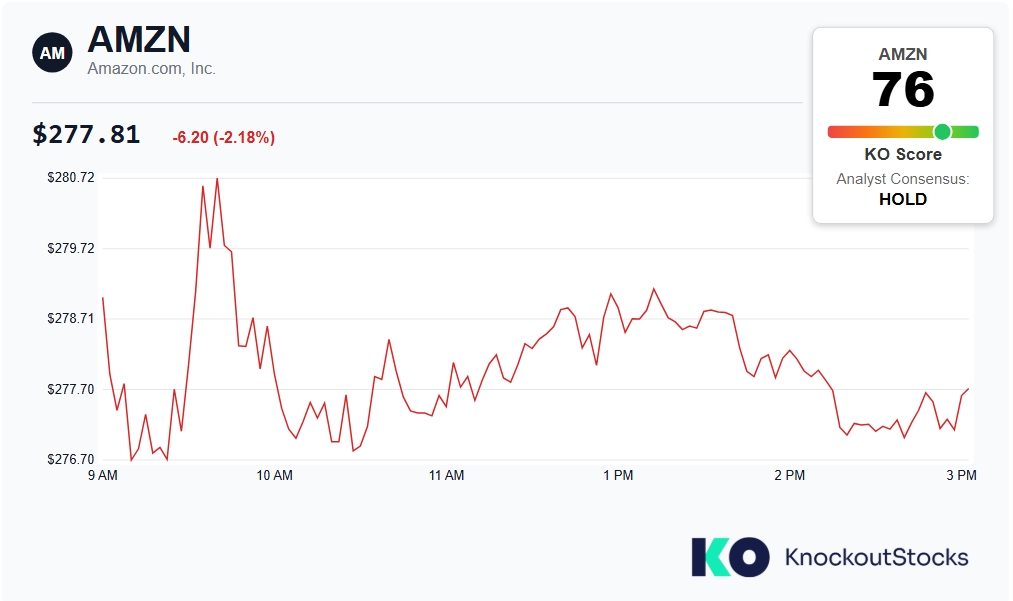Click the $277.81 current price

86,134
